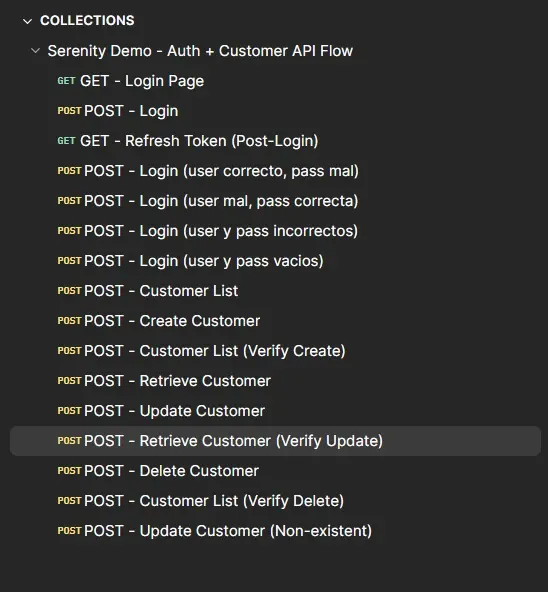Select the Serenity Demo - Auth + Customer API Flow collection

pyautogui.click(x=200, y=51)
